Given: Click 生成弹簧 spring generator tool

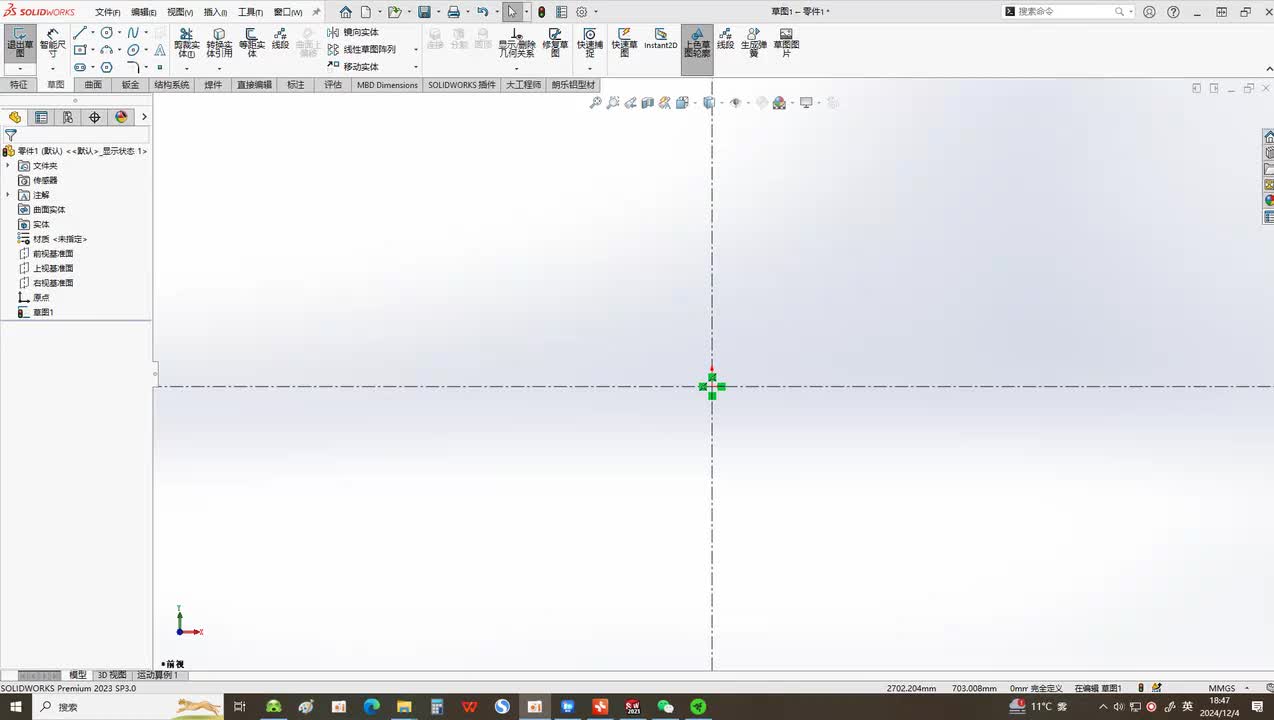Looking at the screenshot, I should coord(754,42).
